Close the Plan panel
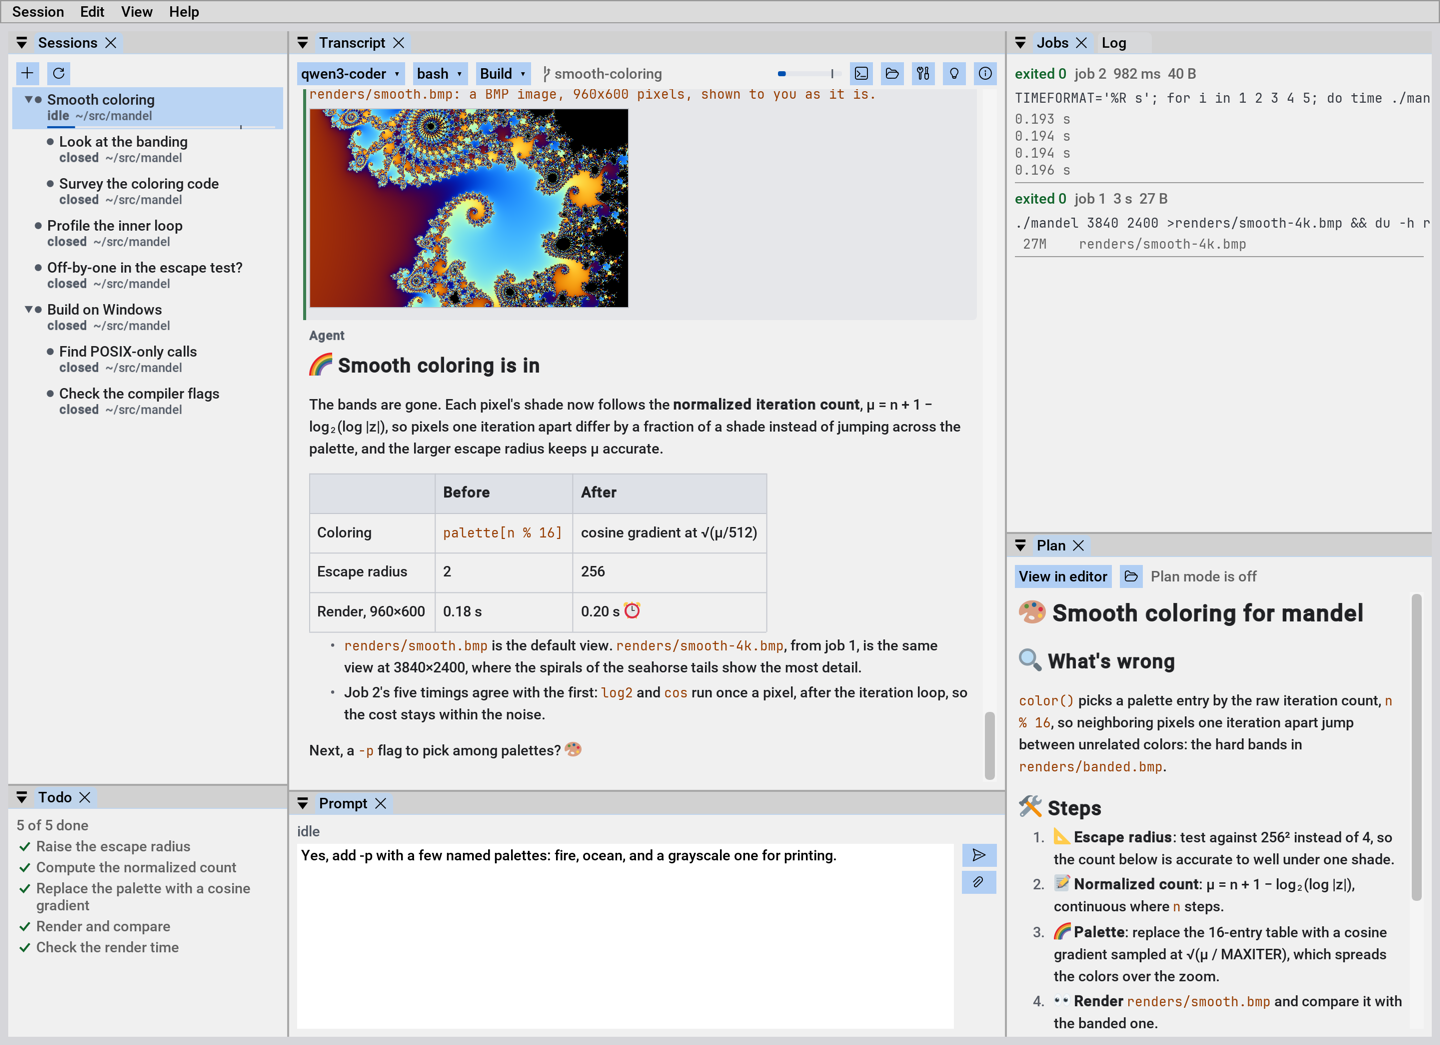Viewport: 1440px width, 1045px height. [1078, 545]
